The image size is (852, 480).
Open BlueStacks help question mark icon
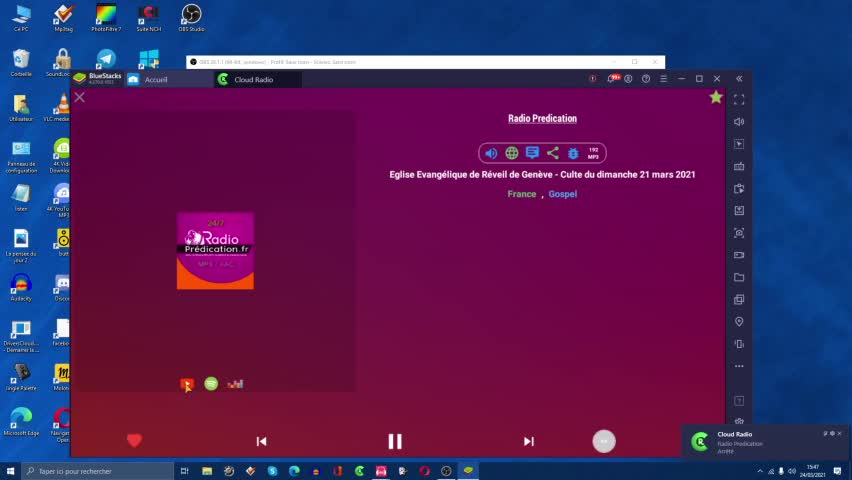coord(646,79)
